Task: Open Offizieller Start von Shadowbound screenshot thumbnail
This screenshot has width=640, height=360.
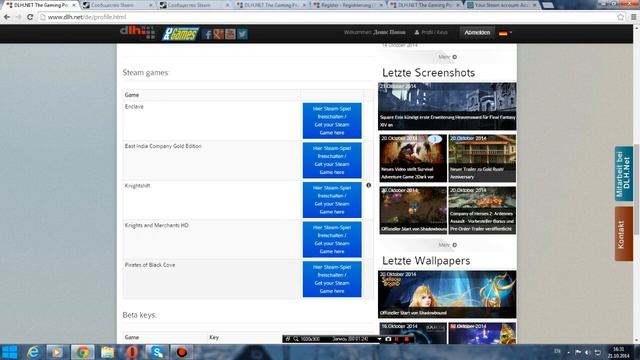Action: tap(413, 211)
